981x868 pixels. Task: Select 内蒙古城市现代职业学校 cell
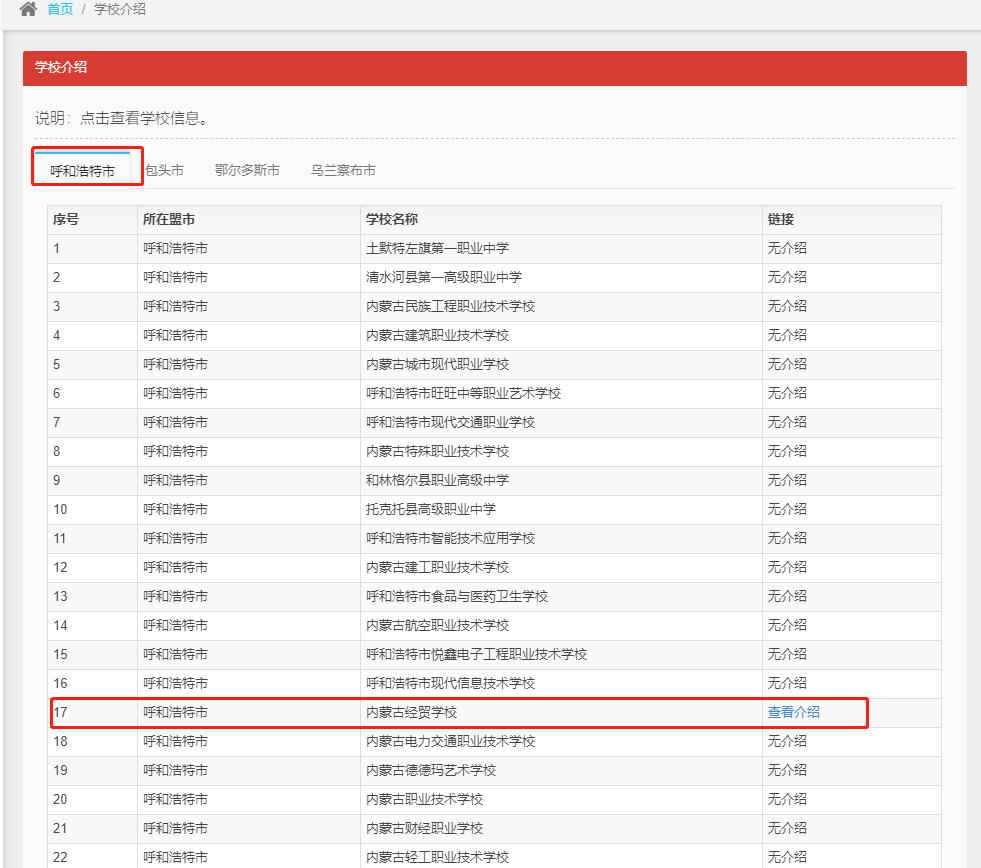coord(561,364)
